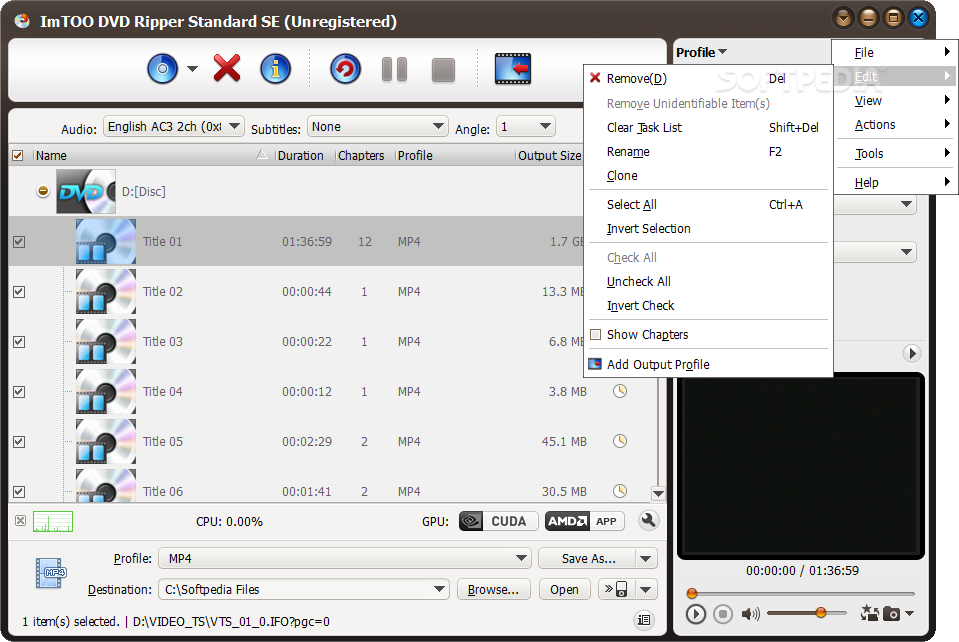Start ripping with the Convert icon

click(x=346, y=68)
